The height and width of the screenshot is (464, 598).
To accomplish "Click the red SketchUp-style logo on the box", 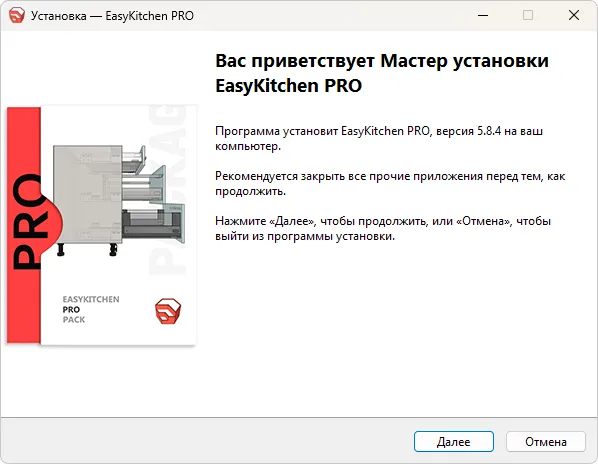I will [x=168, y=311].
